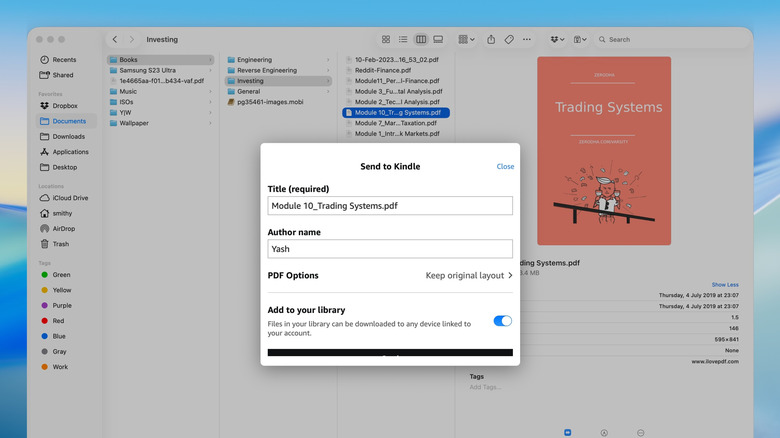This screenshot has height=438, width=780.
Task: Open Trash in the sidebar
Action: [60, 244]
